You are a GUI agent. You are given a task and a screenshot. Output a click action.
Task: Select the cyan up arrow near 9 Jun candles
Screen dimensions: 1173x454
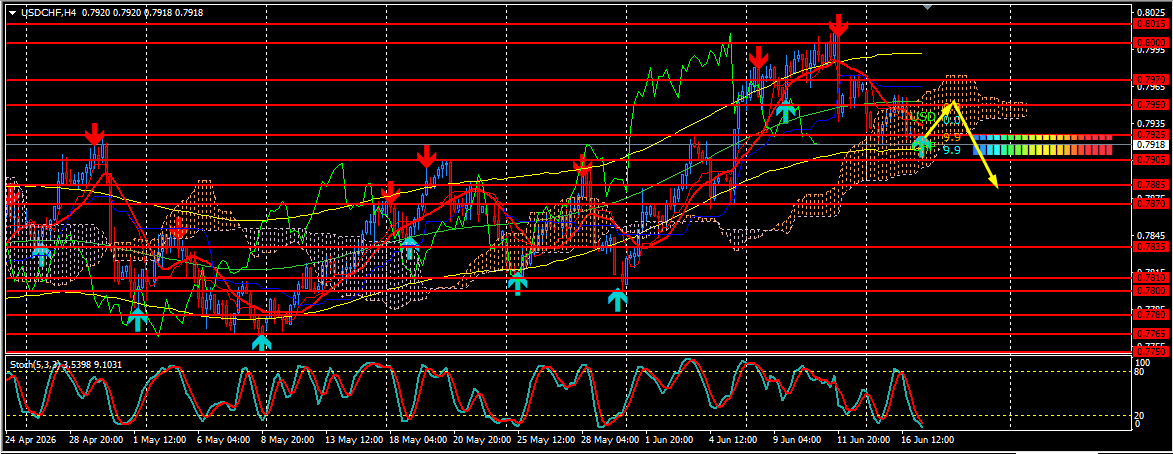[785, 112]
